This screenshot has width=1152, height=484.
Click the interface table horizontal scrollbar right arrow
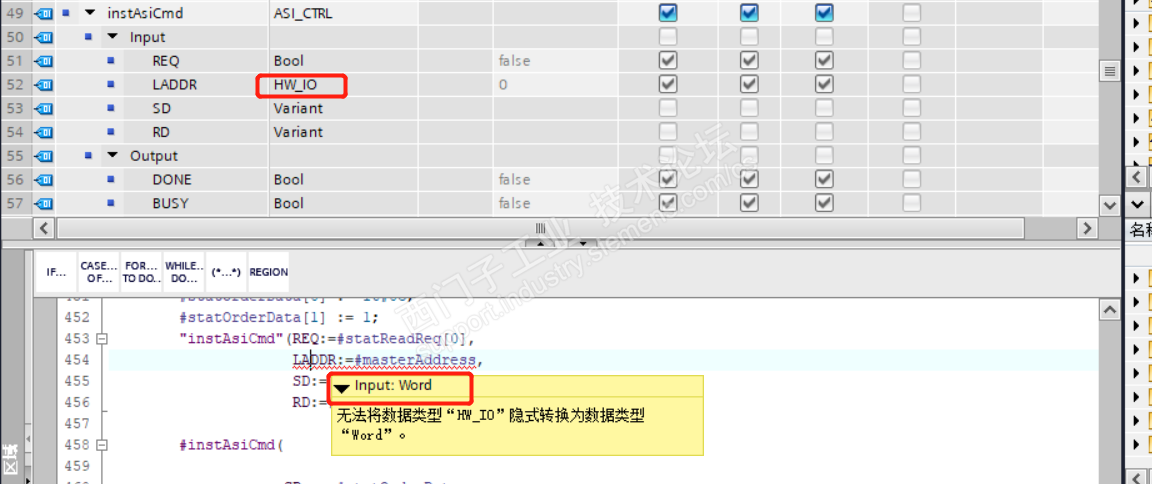click(1087, 228)
